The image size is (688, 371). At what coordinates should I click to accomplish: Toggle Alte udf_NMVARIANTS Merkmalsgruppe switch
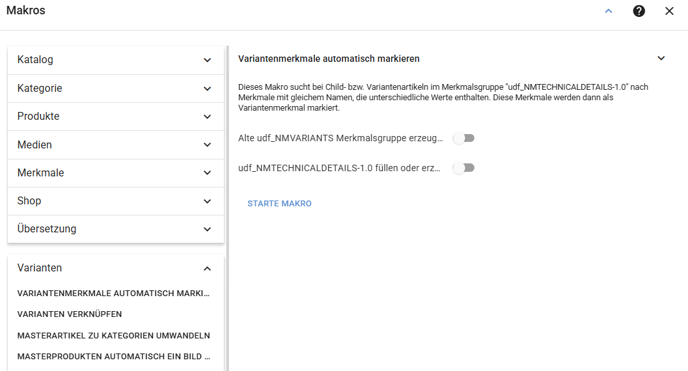464,138
